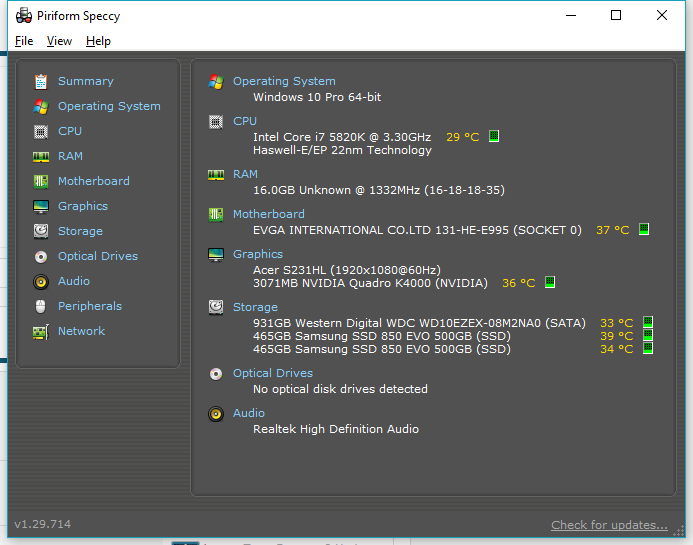Select Optical Drives in the sidebar
Screen dimensions: 693x545
click(x=98, y=256)
